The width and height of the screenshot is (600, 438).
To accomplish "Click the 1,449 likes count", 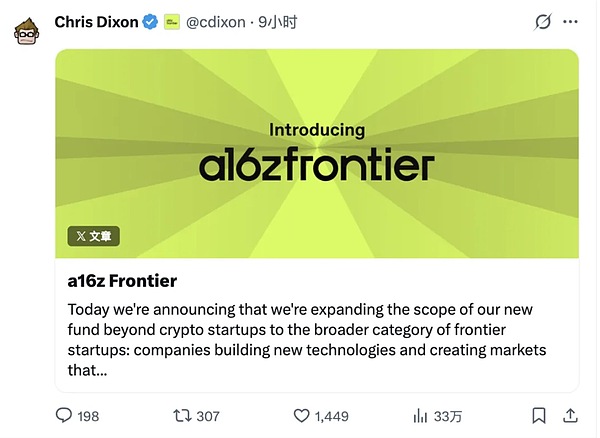I will click(331, 416).
